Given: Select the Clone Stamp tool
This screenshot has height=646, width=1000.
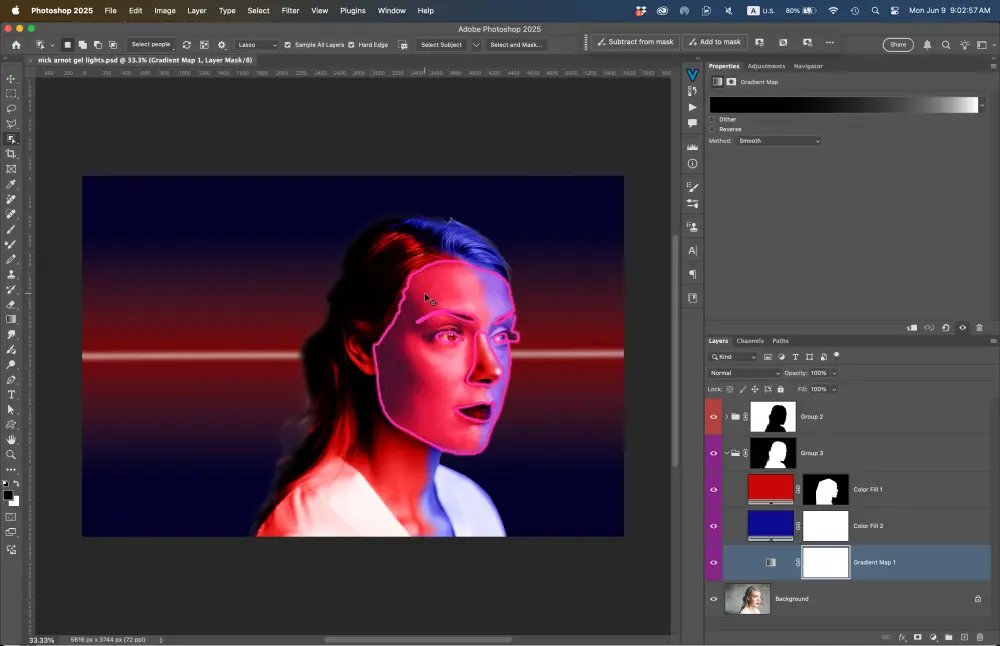Looking at the screenshot, I should point(11,275).
